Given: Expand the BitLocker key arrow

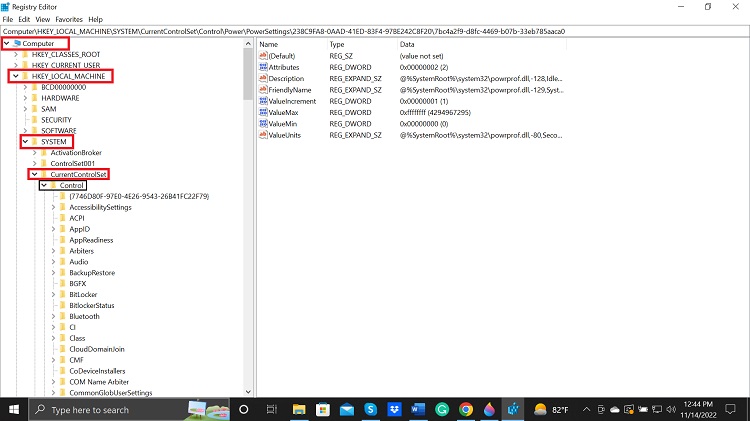Looking at the screenshot, I should click(52, 294).
